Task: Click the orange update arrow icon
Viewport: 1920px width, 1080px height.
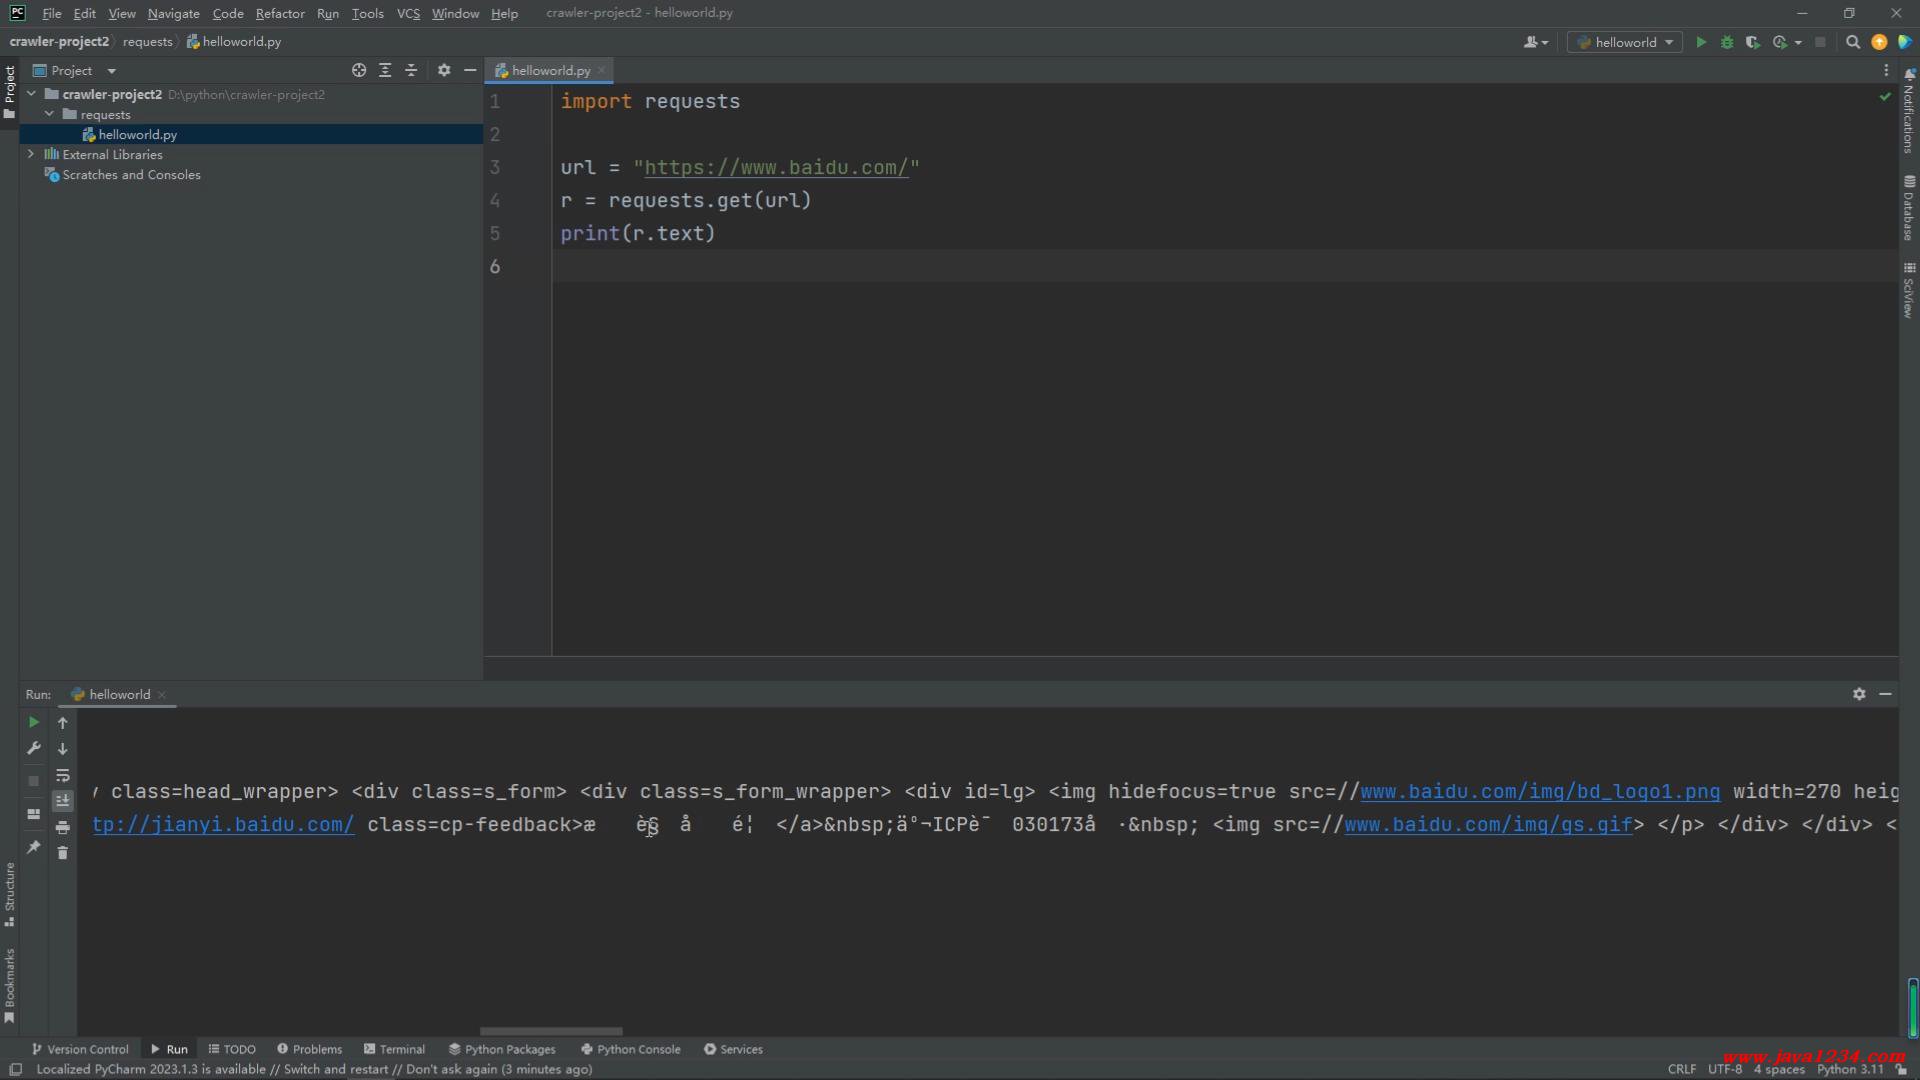Action: [x=1879, y=42]
